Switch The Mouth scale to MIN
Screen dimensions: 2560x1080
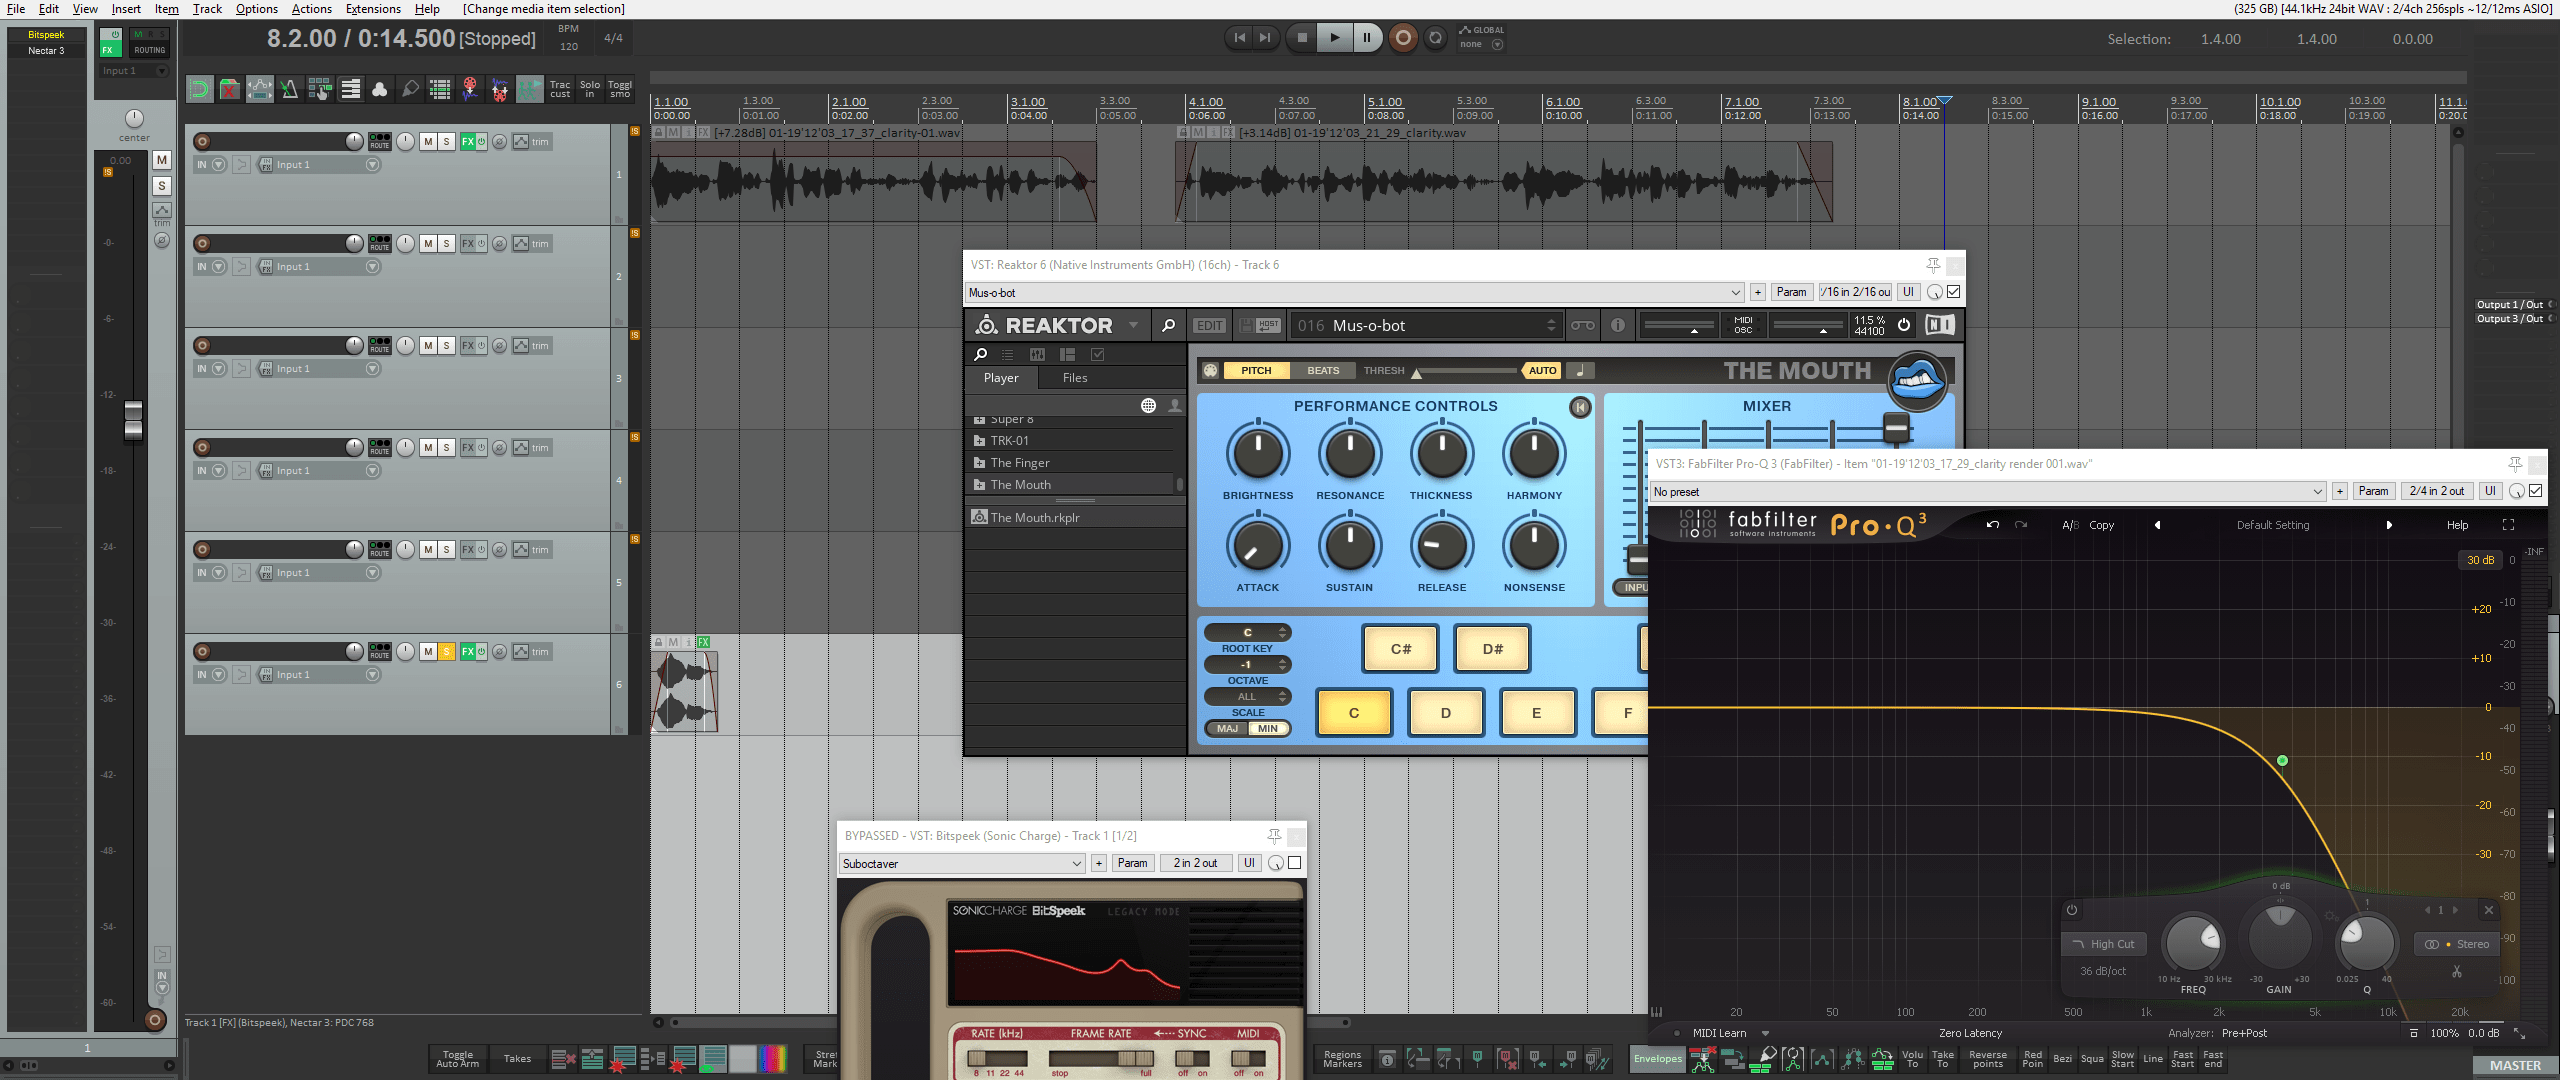click(x=1268, y=729)
